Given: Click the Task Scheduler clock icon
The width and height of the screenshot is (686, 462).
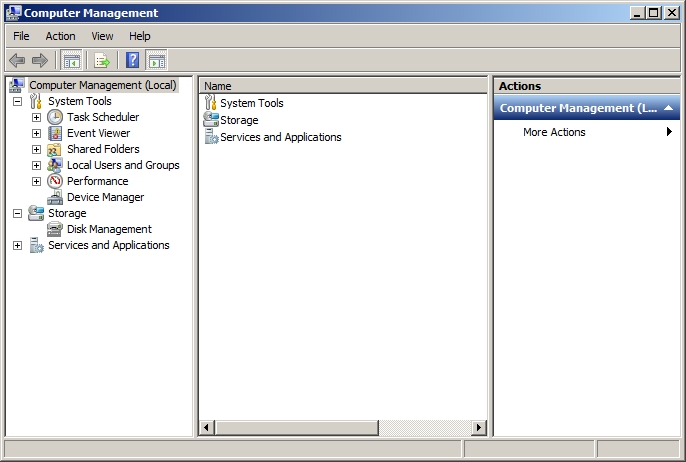Looking at the screenshot, I should (x=55, y=117).
